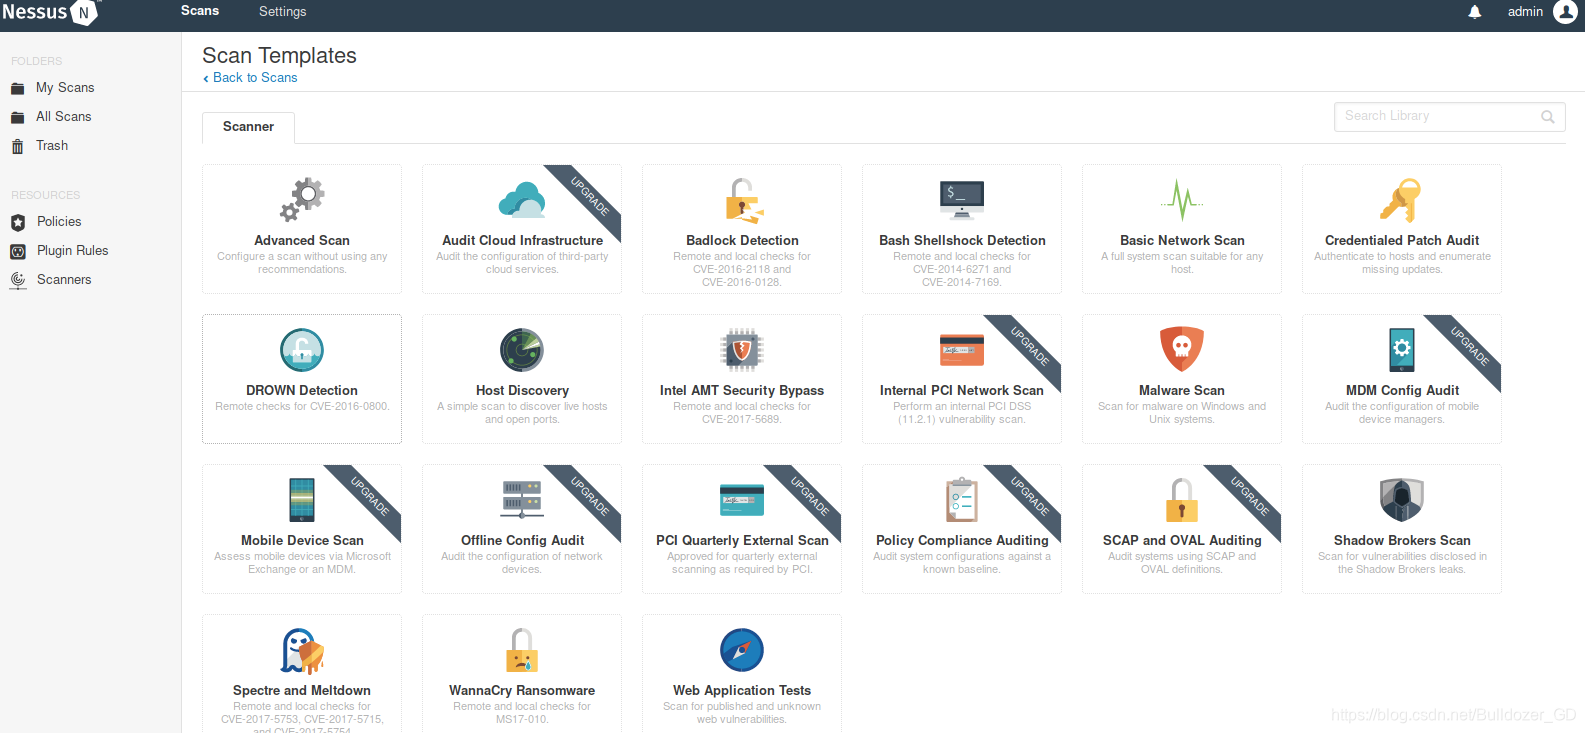Click UPGRADE ribbon on Audit Cloud Infrastructure
This screenshot has height=733, width=1585.
click(x=590, y=196)
